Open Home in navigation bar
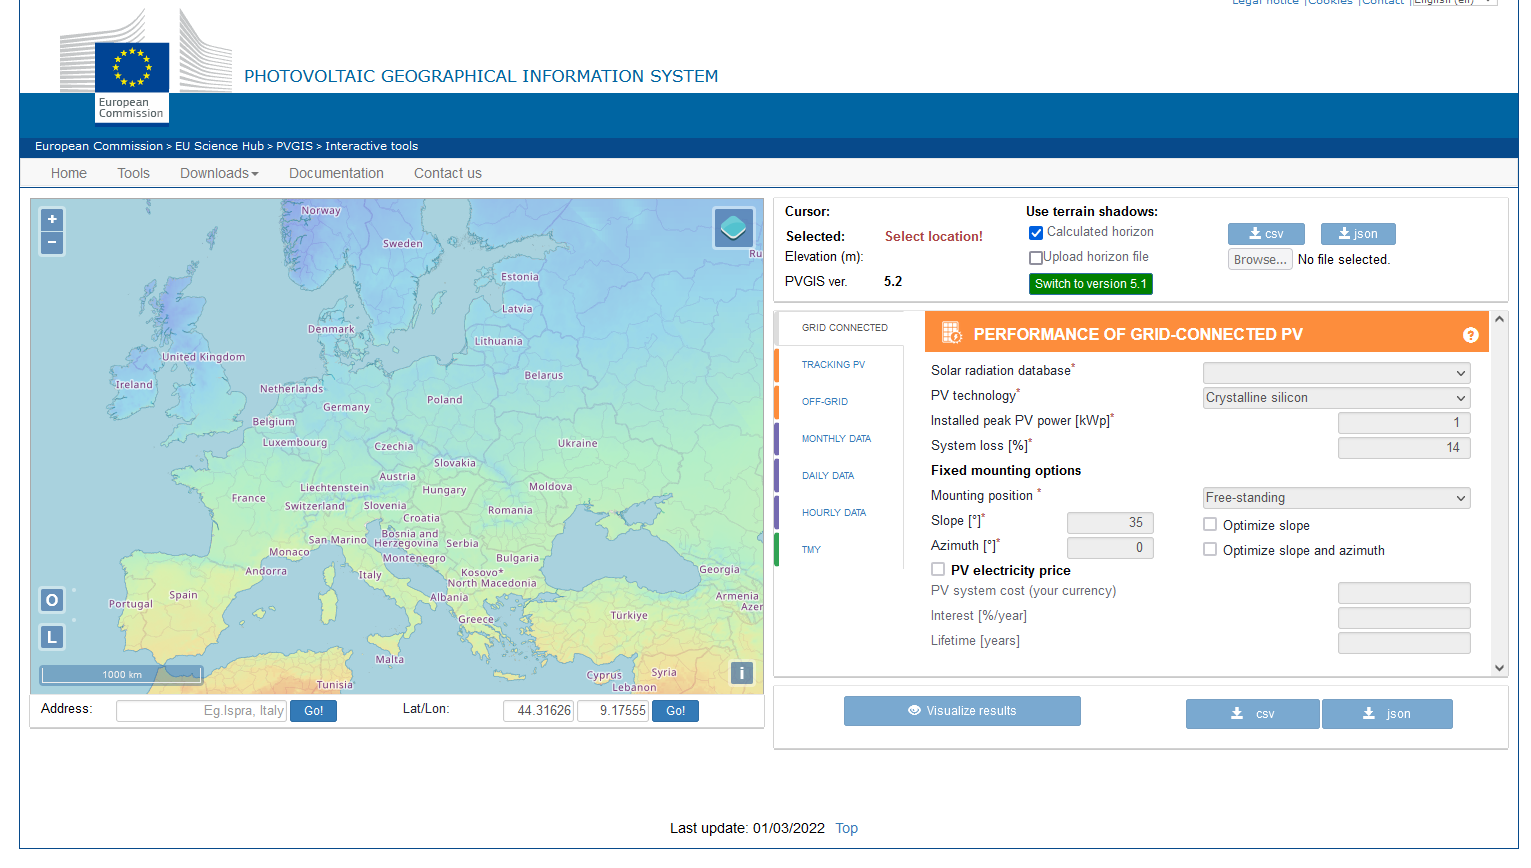The image size is (1531, 868). (x=69, y=173)
